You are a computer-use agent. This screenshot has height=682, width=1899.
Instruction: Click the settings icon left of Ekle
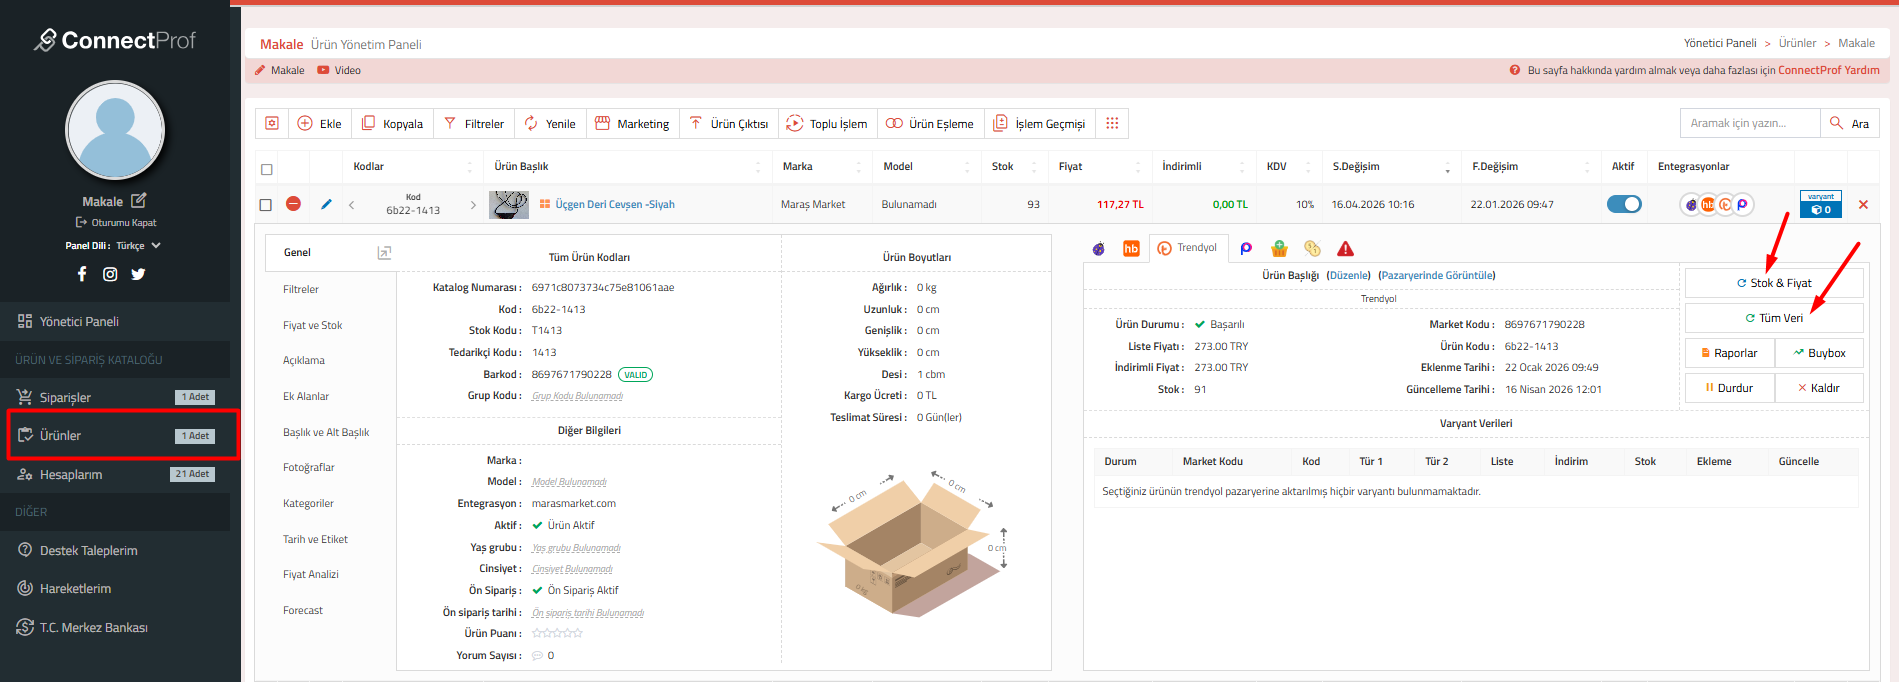[x=272, y=123]
